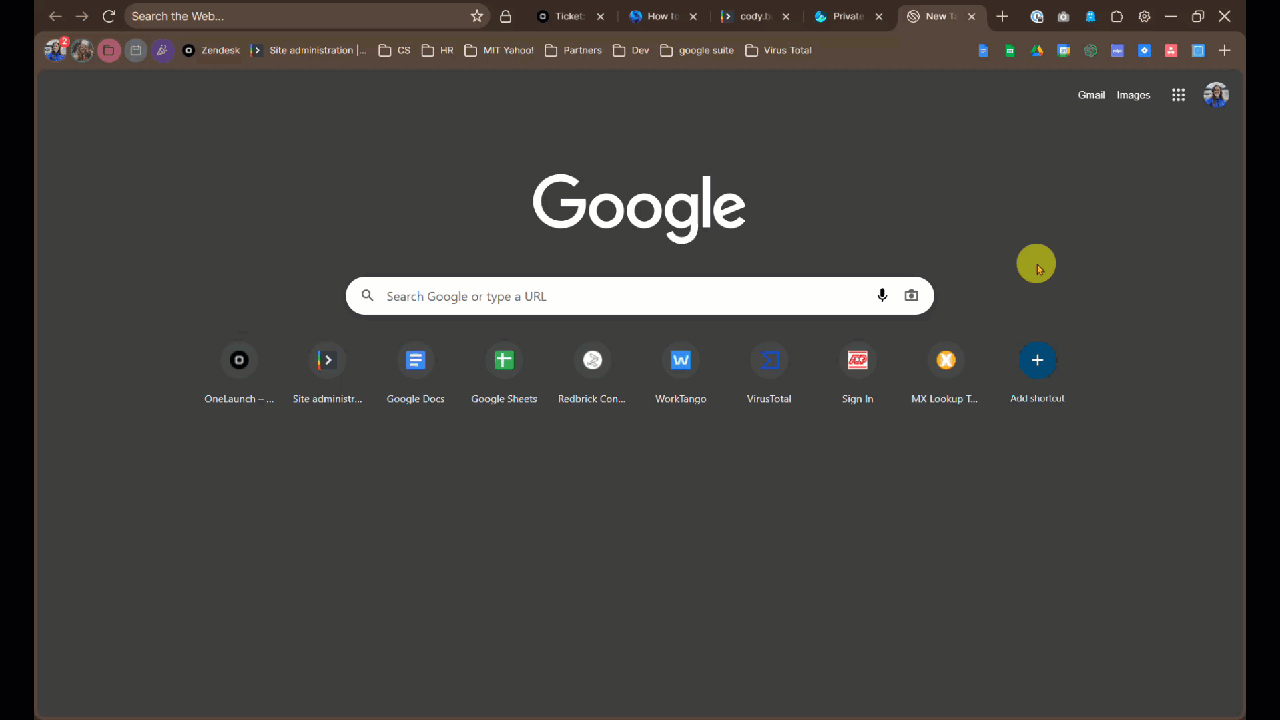
Task: Open the Google apps grid launcher
Action: click(x=1178, y=95)
